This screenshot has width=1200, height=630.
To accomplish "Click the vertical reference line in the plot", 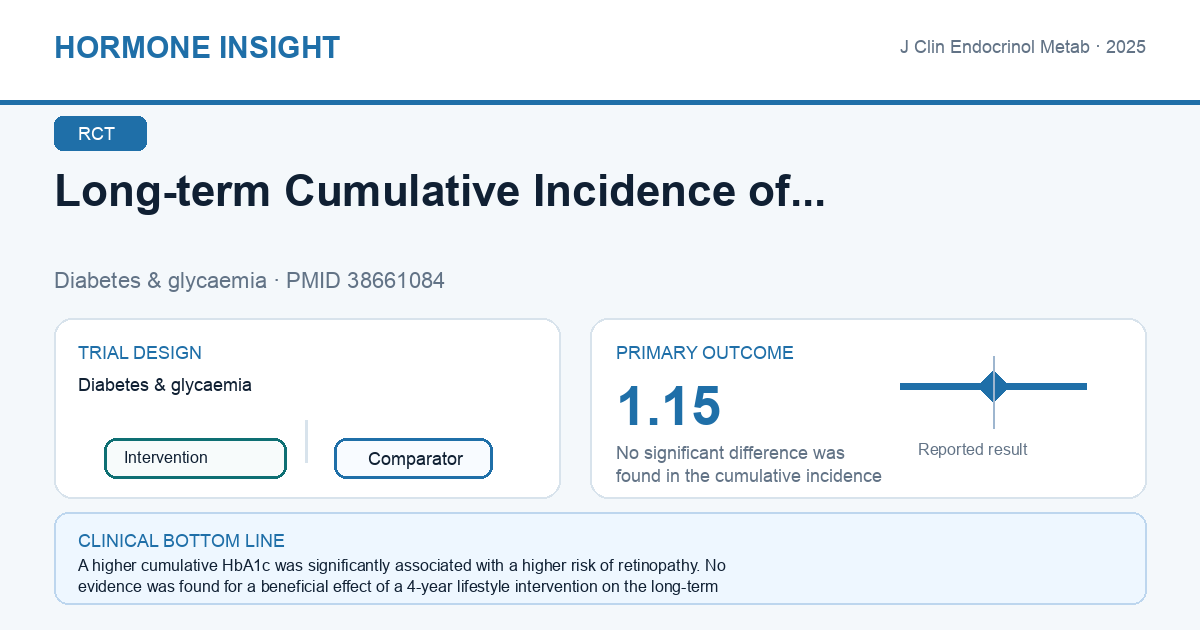I will point(994,392).
